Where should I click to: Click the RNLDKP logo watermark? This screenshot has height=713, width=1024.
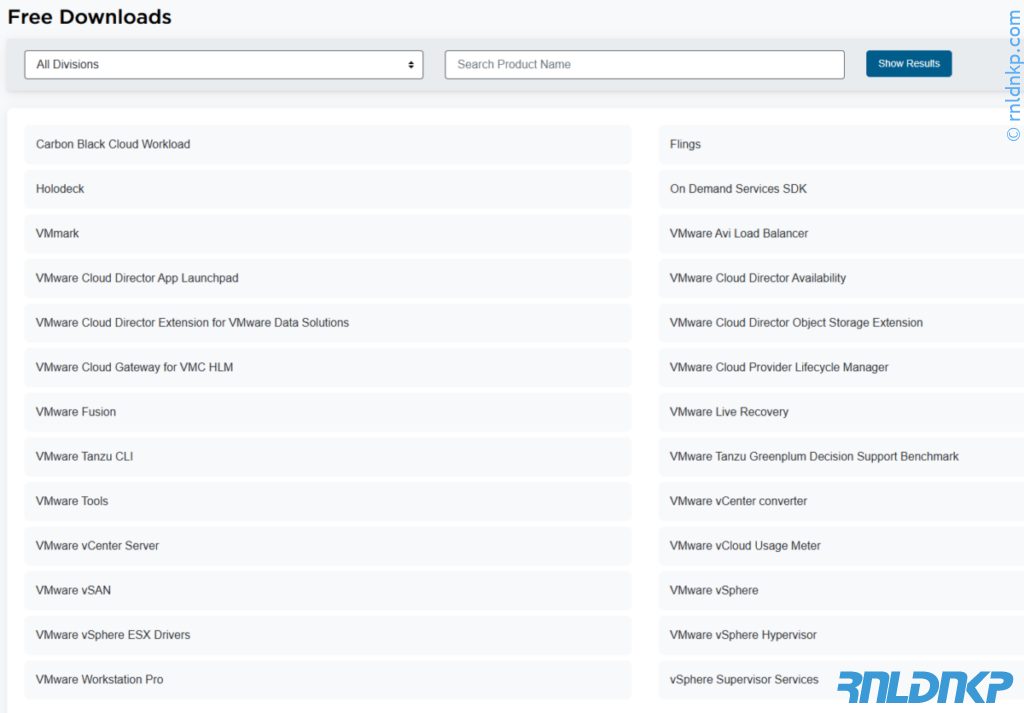[924, 686]
